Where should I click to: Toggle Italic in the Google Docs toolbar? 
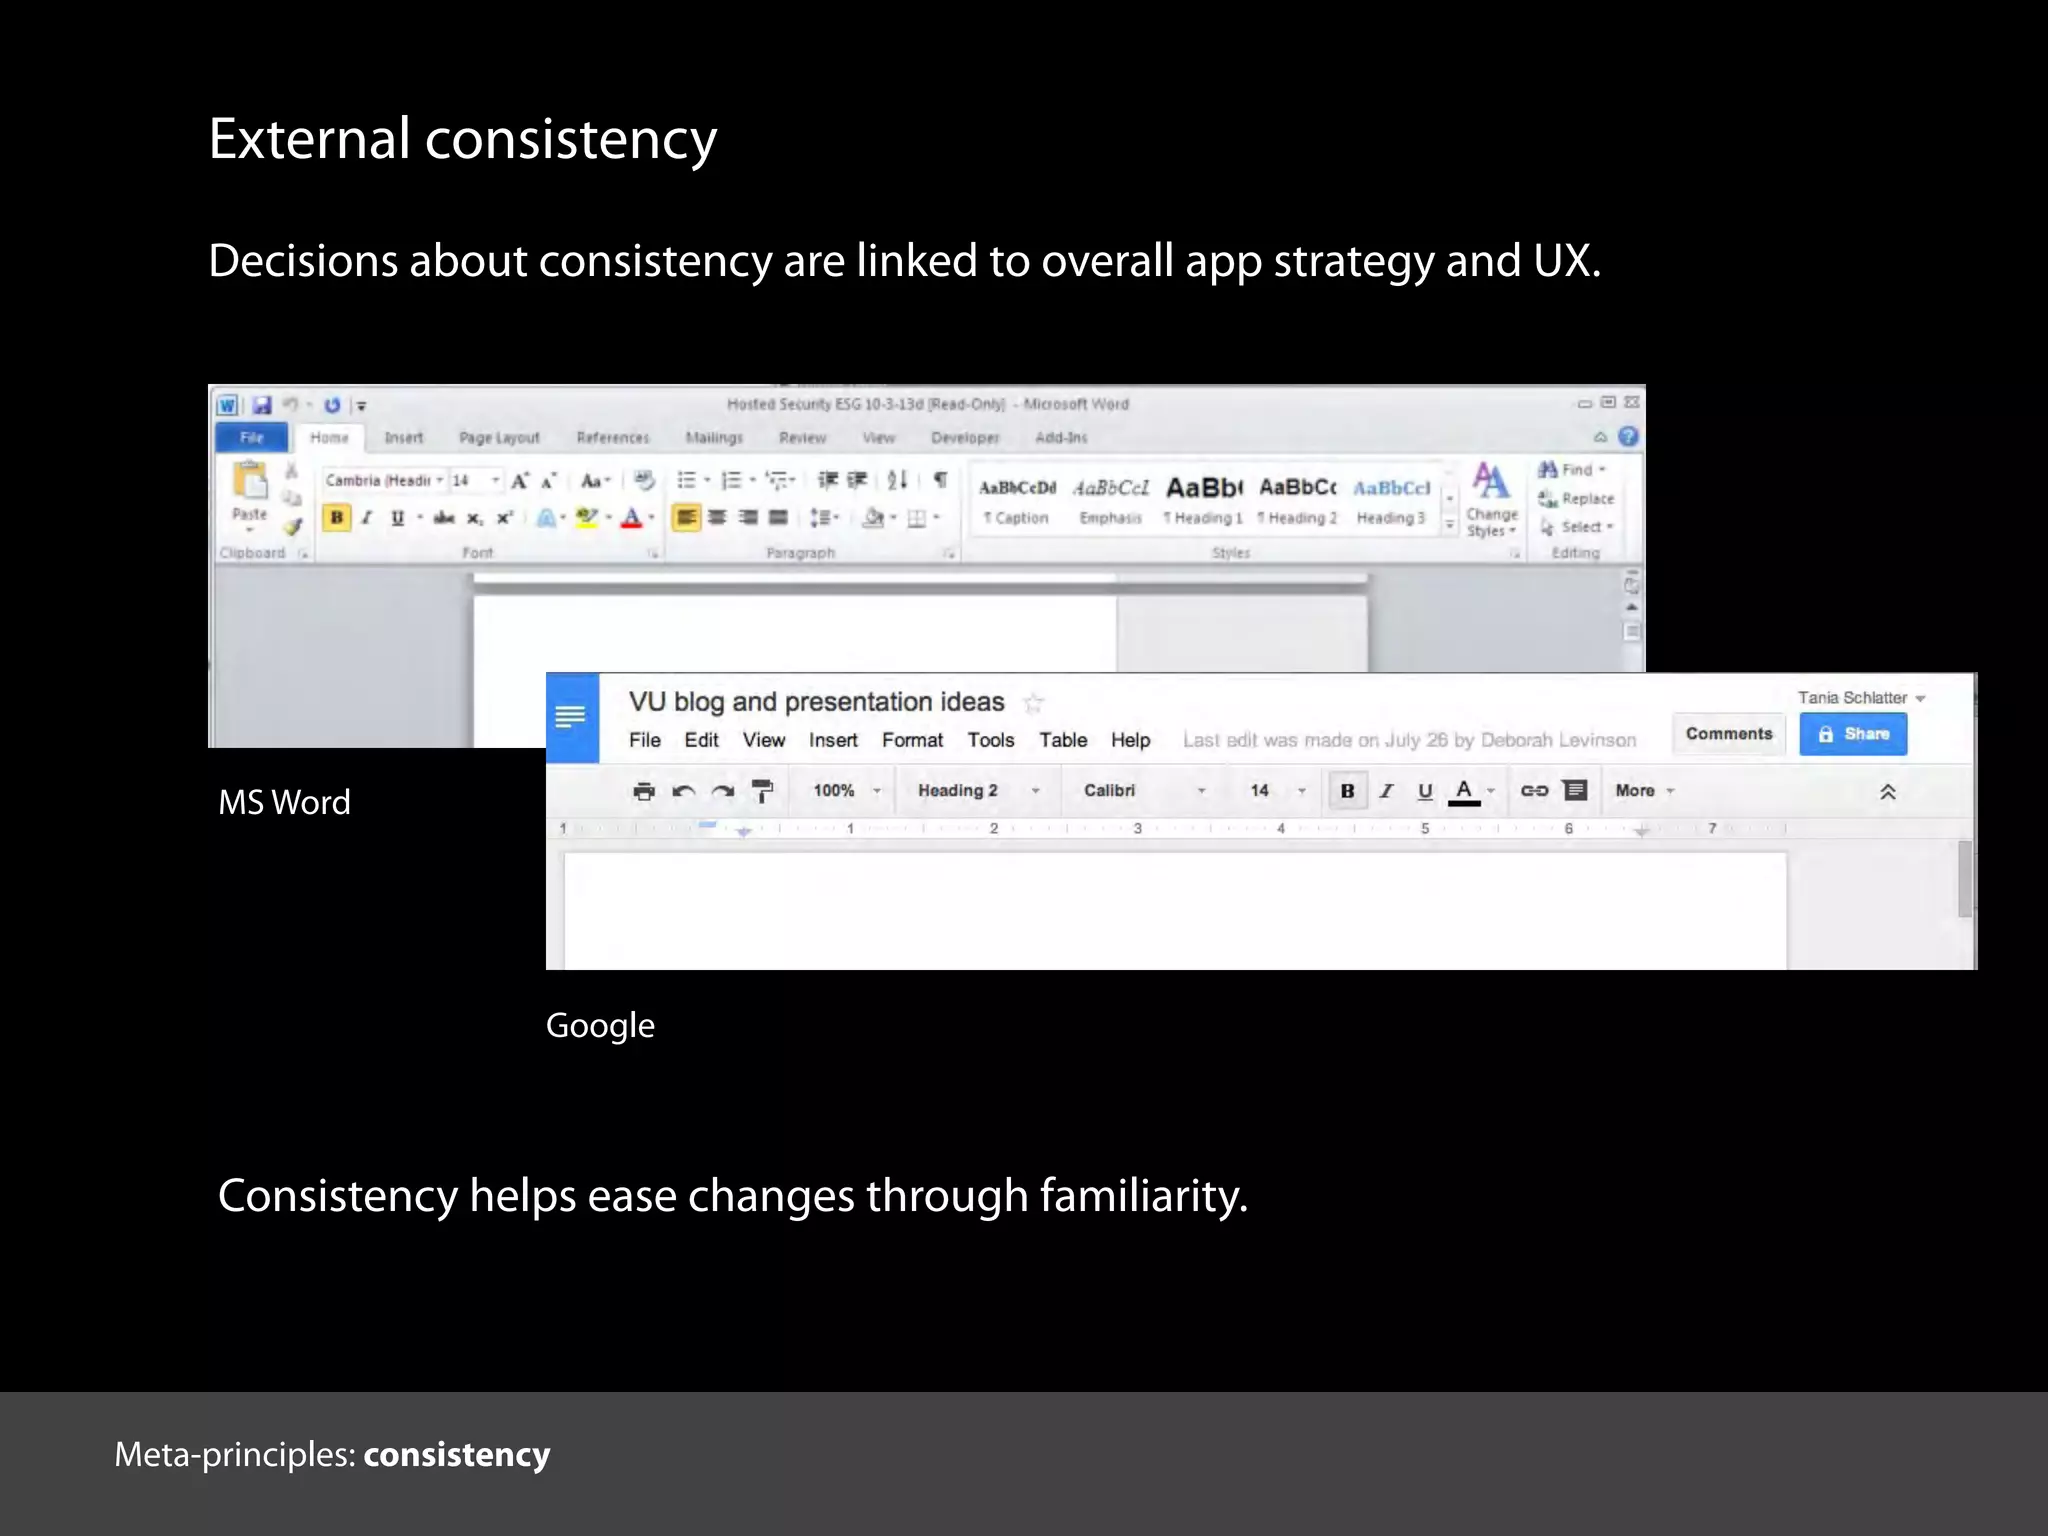(1386, 791)
